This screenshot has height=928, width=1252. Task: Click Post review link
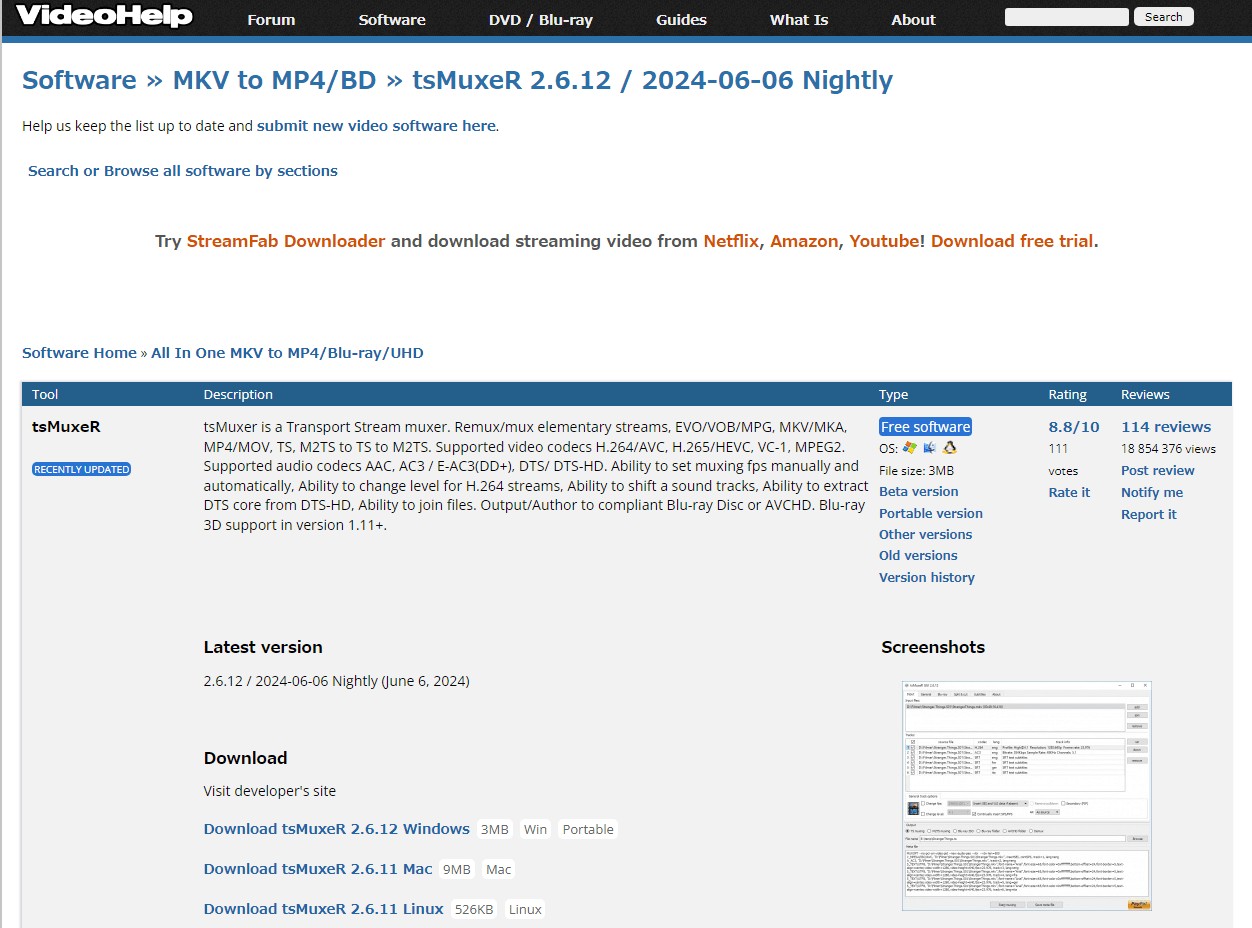[x=1158, y=470]
